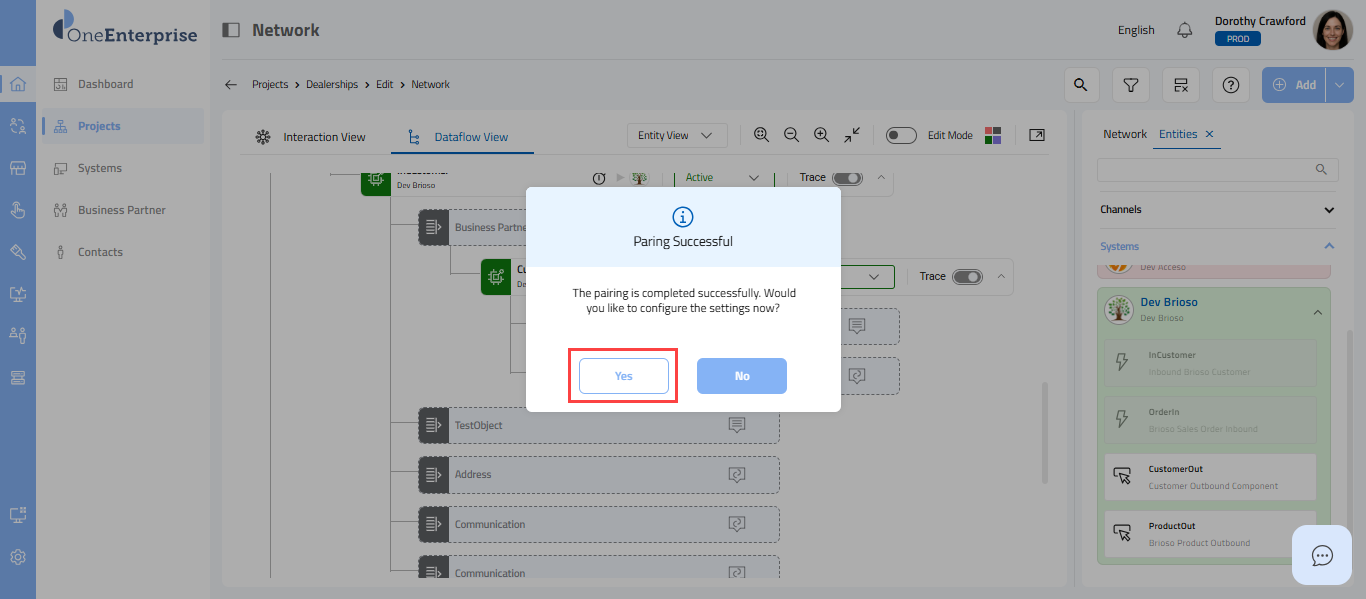Click No in pairing dialog
1366x599 pixels.
(x=742, y=376)
